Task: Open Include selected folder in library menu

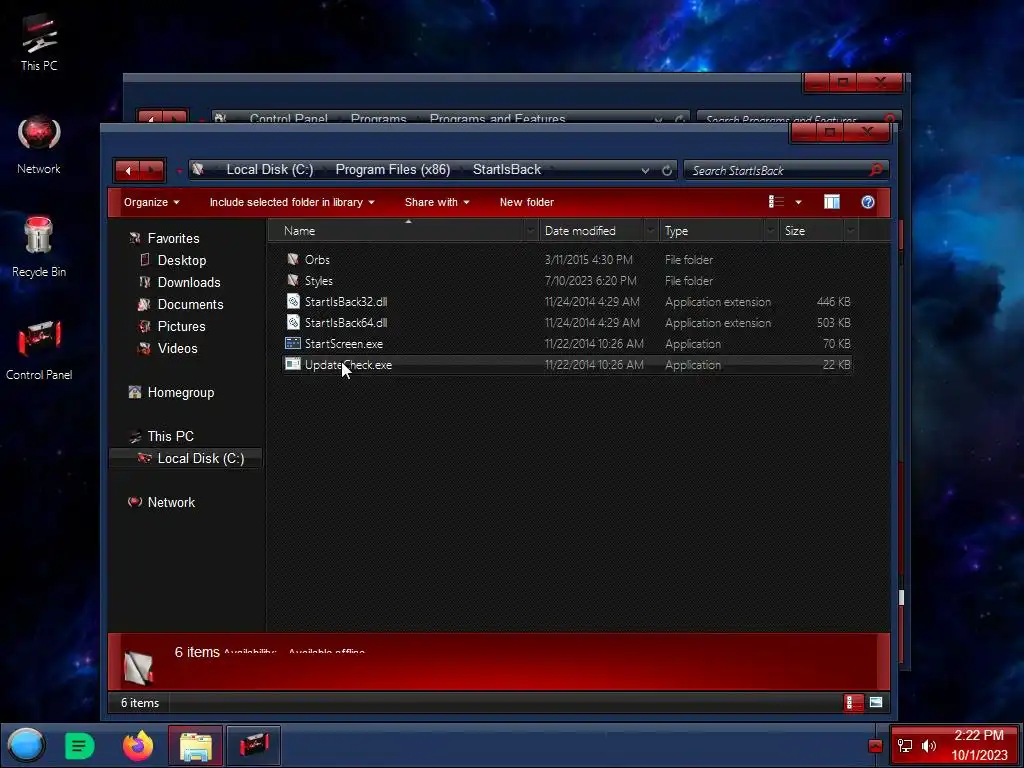Action: coord(292,202)
